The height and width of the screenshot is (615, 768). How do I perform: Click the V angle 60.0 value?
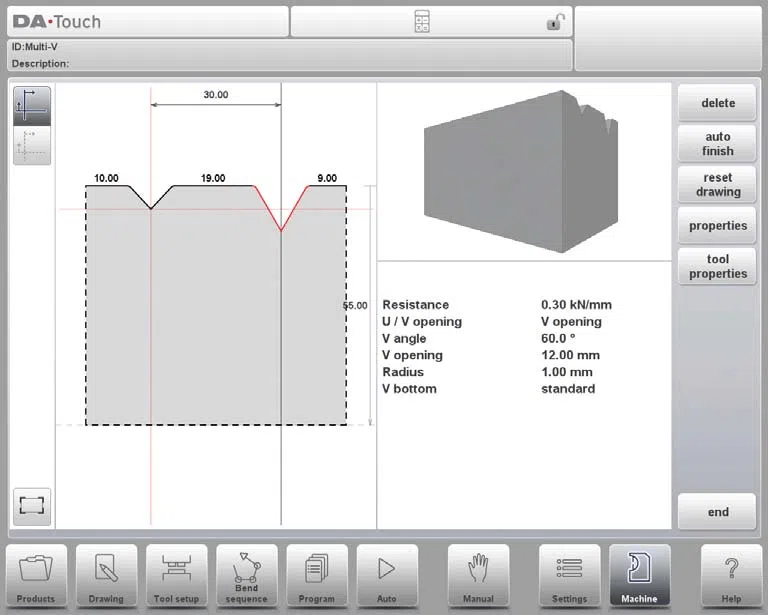557,338
